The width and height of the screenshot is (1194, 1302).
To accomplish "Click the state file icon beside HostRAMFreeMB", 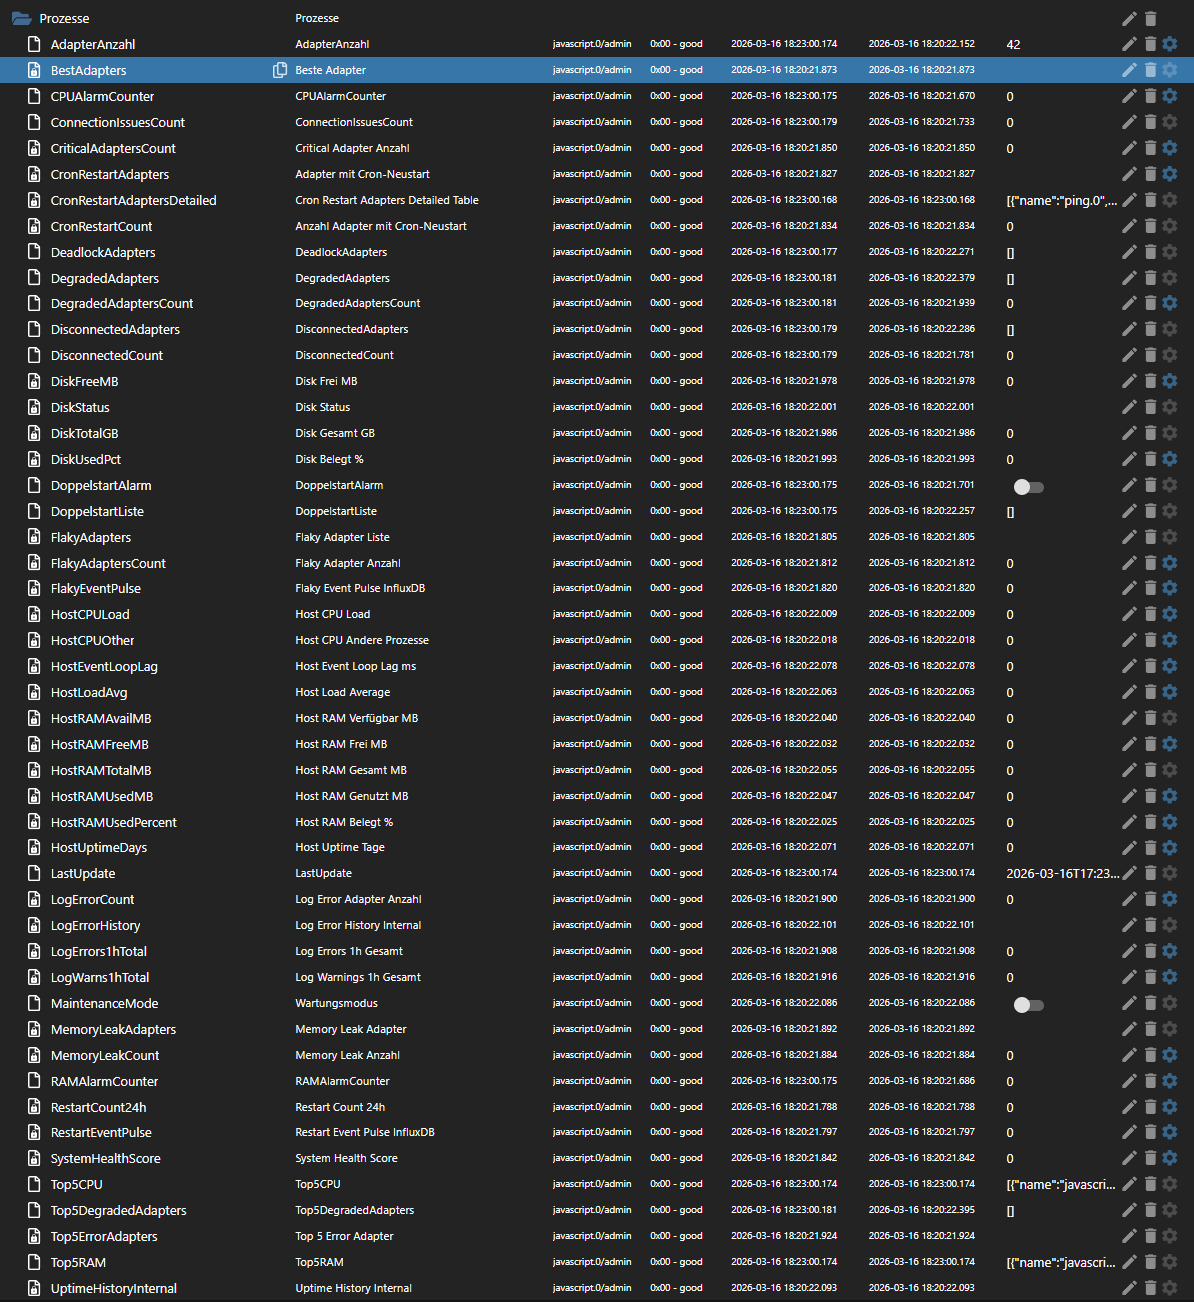I will 34,744.
